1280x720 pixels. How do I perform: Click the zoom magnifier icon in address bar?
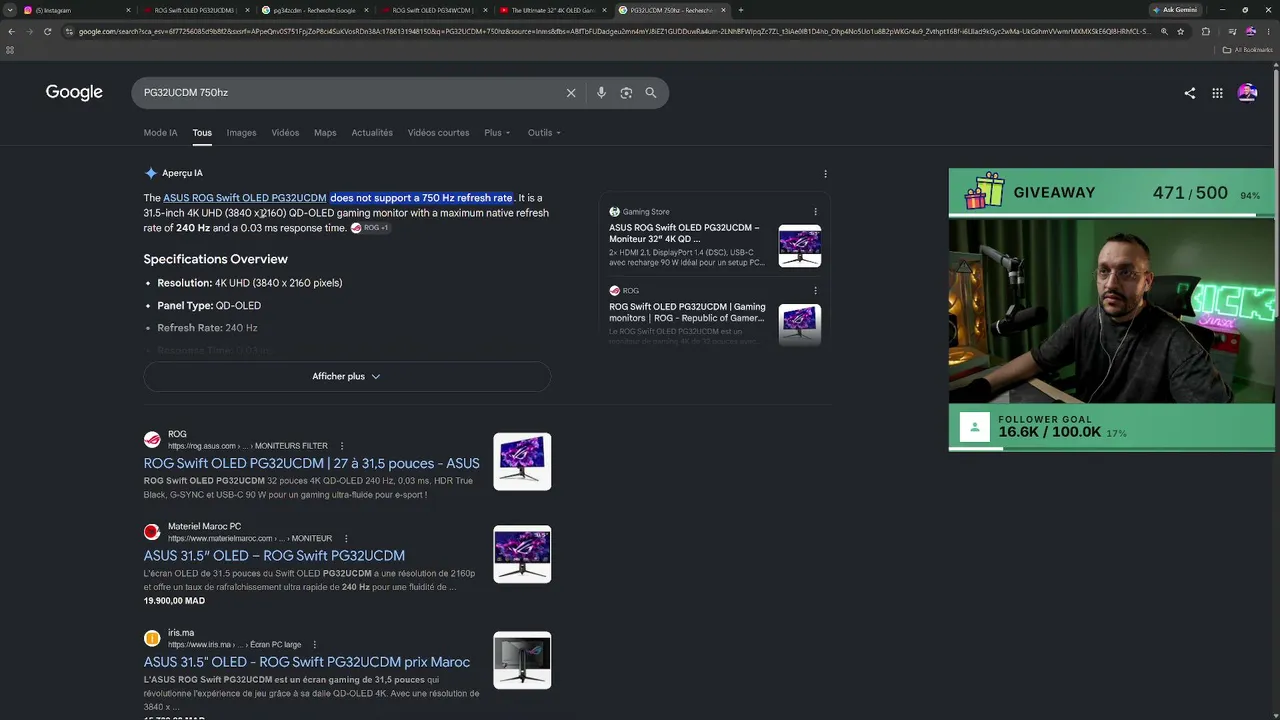click(x=1163, y=31)
